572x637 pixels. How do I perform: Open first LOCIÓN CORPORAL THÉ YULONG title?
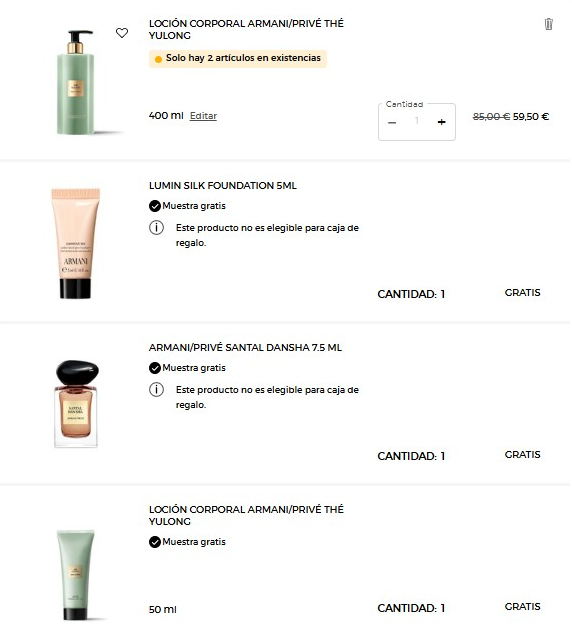pyautogui.click(x=246, y=29)
